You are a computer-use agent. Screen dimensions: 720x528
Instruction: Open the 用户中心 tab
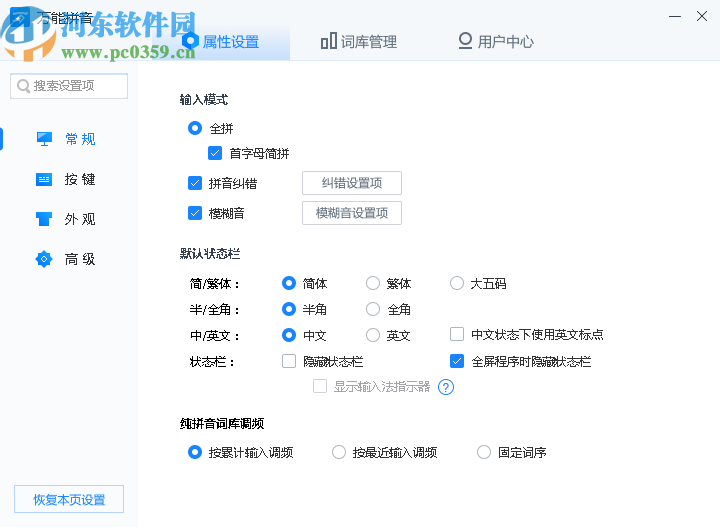(495, 42)
